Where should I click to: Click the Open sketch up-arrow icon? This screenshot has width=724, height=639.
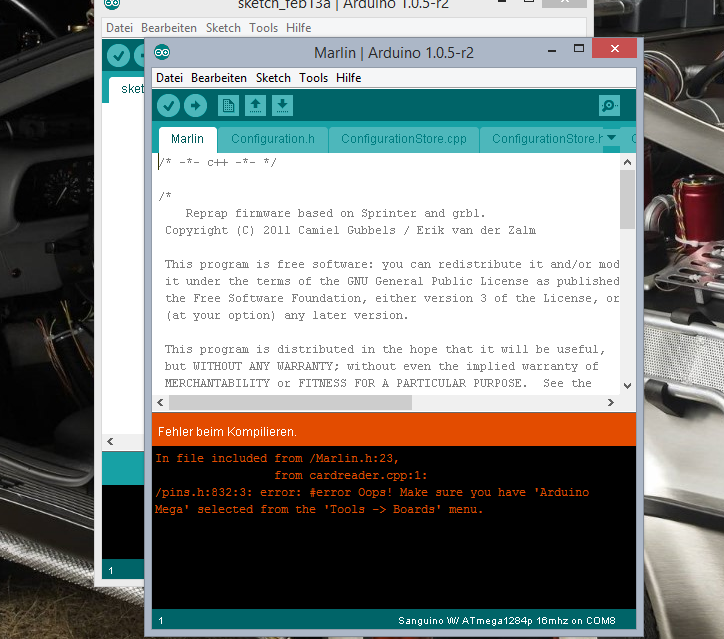pyautogui.click(x=255, y=105)
